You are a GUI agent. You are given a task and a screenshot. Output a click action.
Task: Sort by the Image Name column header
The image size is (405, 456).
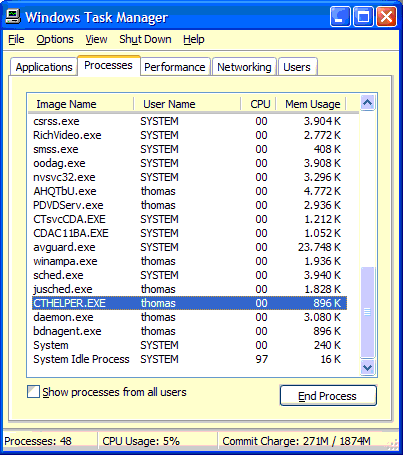click(81, 104)
